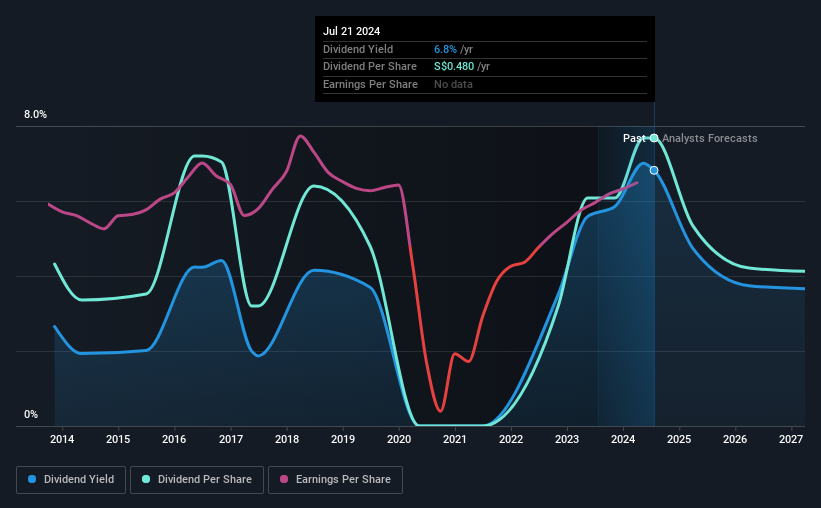Image resolution: width=821 pixels, height=508 pixels.
Task: Click the 'Analysts Forecasts' label
Action: click(709, 138)
